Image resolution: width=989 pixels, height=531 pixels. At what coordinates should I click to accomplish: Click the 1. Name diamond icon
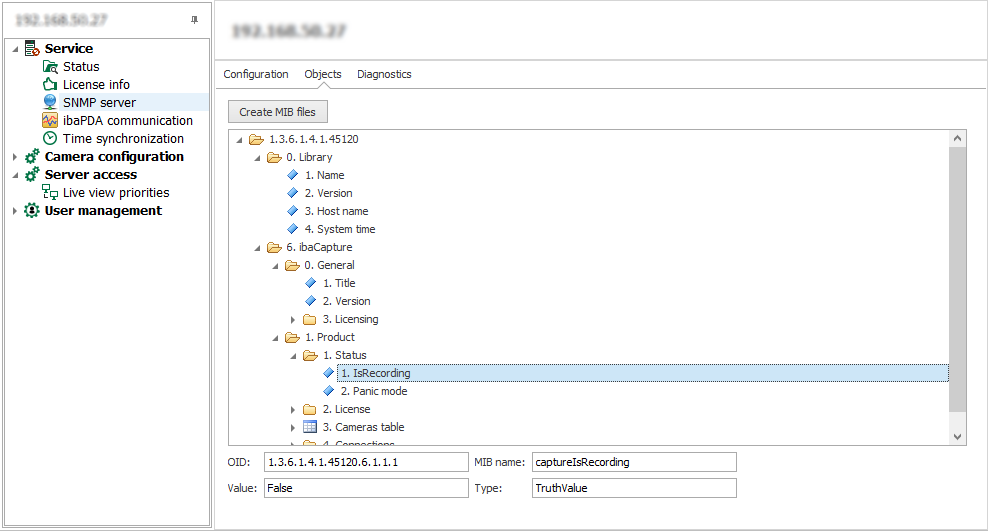[x=293, y=175]
